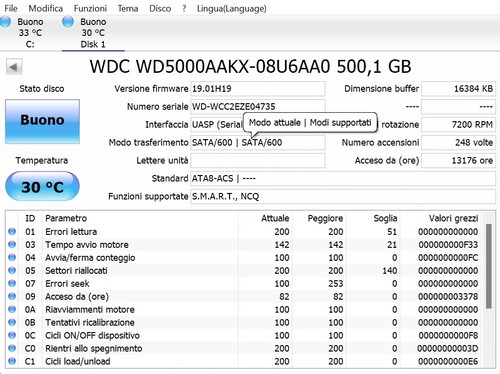
Task: Select the Errori lettura parameter text
Action: pyautogui.click(x=71, y=231)
